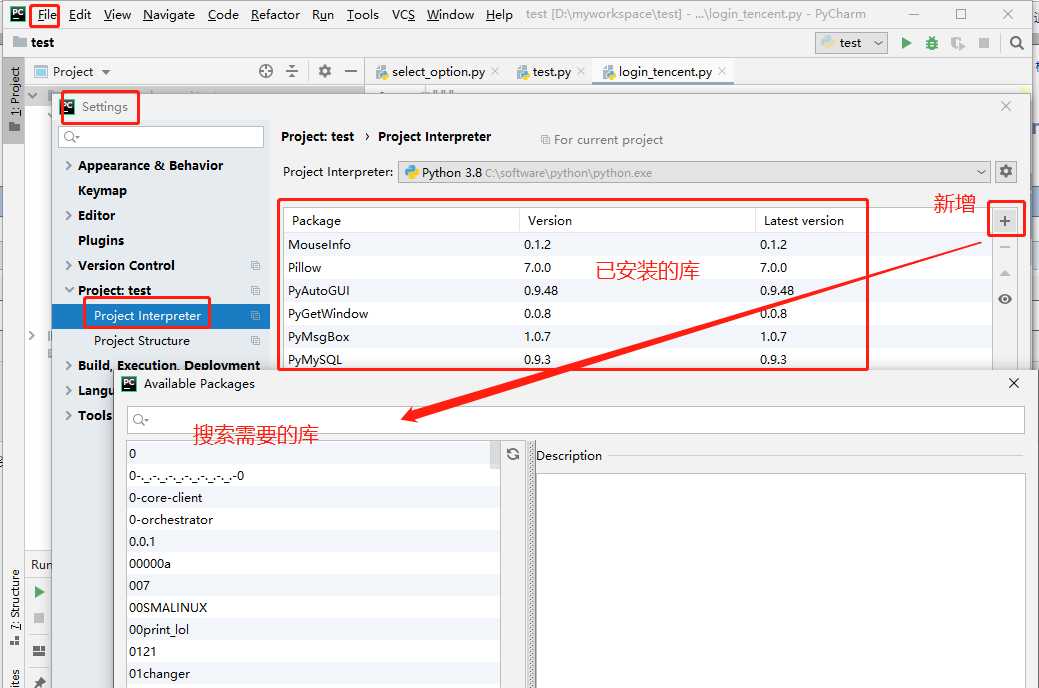The width and height of the screenshot is (1039, 688).
Task: Open the Tools menu
Action: click(362, 15)
